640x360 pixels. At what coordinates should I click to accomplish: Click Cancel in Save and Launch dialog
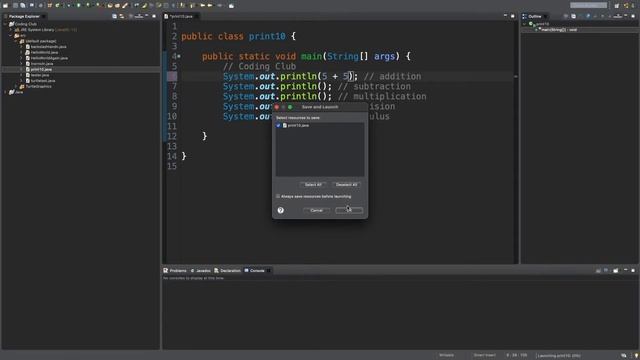coord(317,210)
